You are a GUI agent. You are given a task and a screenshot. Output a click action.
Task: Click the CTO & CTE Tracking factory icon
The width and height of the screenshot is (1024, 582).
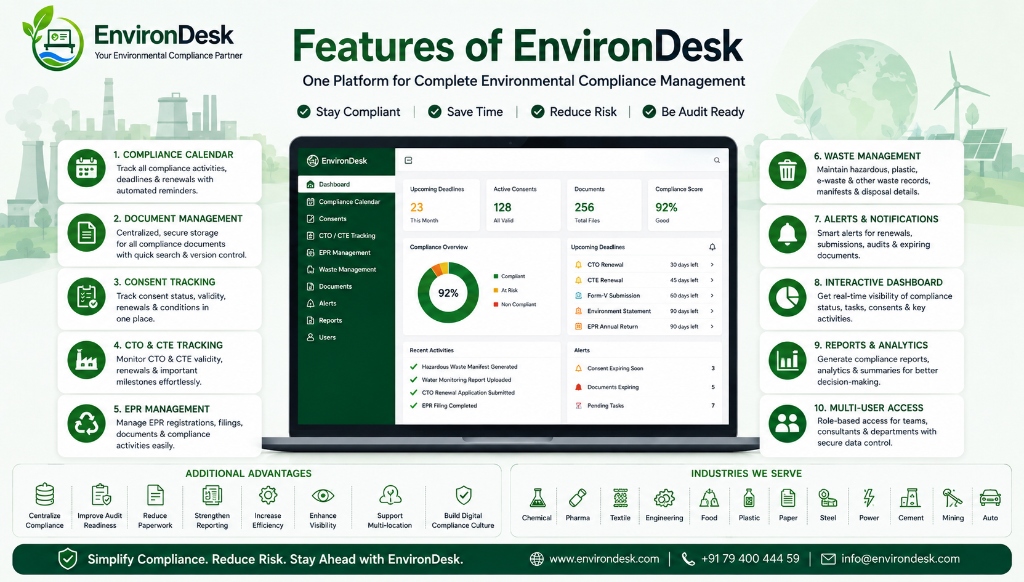(86, 360)
